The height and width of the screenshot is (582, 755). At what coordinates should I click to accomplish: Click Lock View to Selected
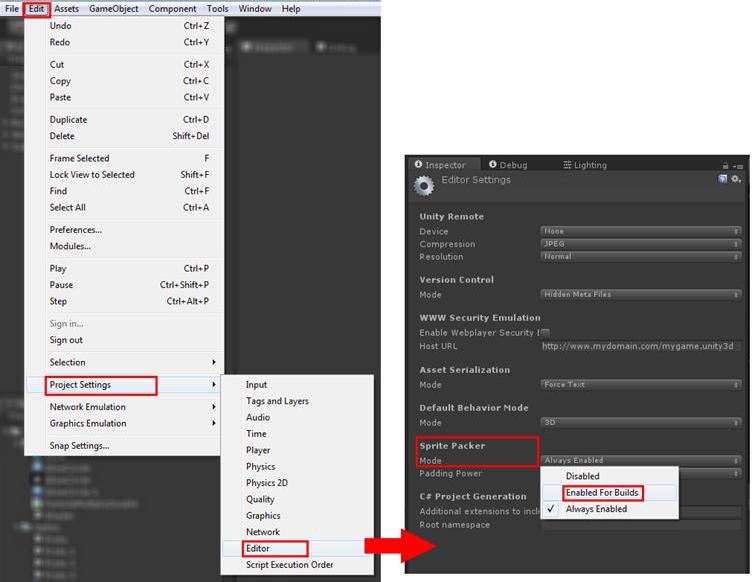point(125,175)
